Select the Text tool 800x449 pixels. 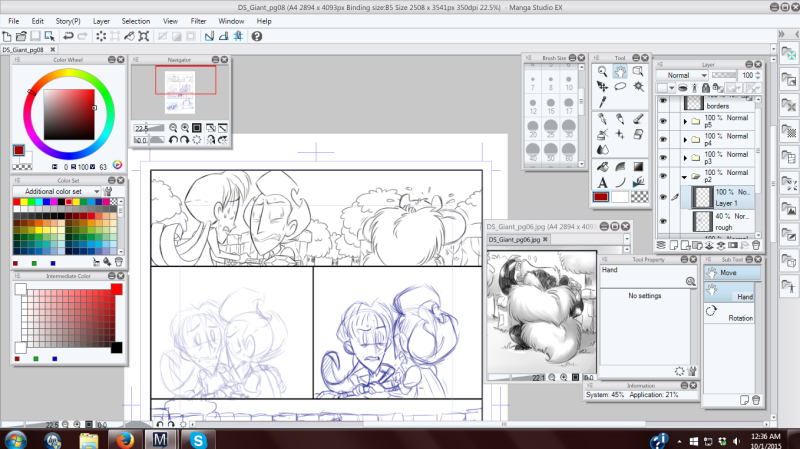602,181
